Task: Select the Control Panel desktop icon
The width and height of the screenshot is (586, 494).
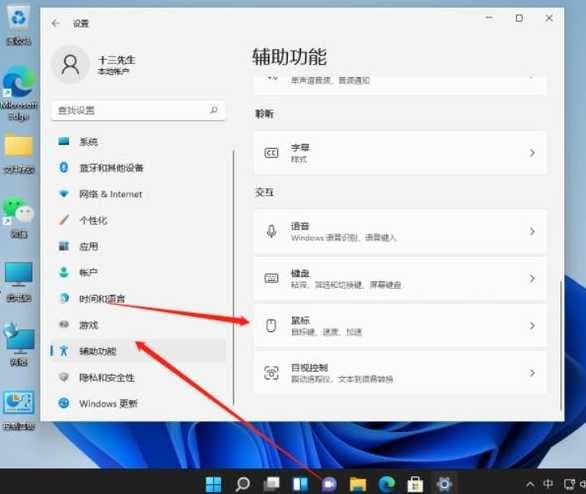Action: 18,411
